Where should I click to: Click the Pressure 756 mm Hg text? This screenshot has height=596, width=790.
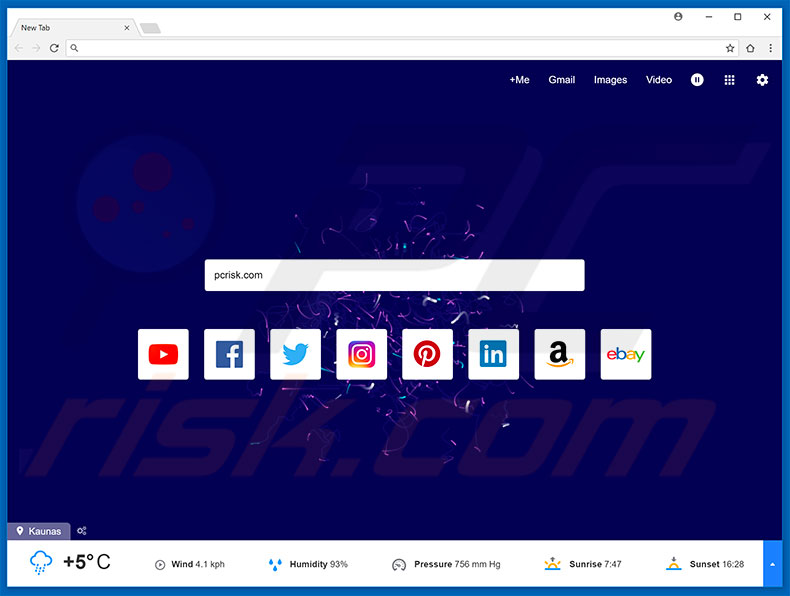pos(457,564)
